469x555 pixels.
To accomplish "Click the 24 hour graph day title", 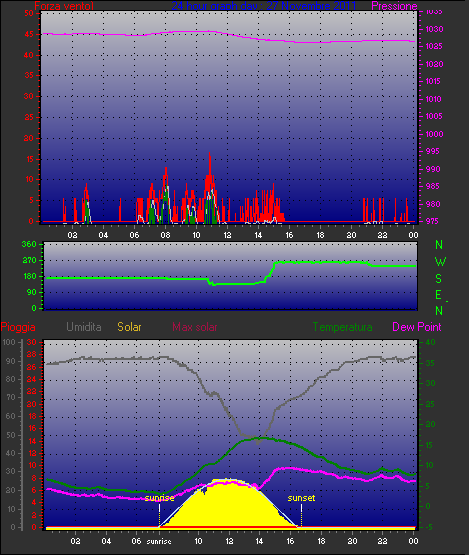I will point(263,6).
